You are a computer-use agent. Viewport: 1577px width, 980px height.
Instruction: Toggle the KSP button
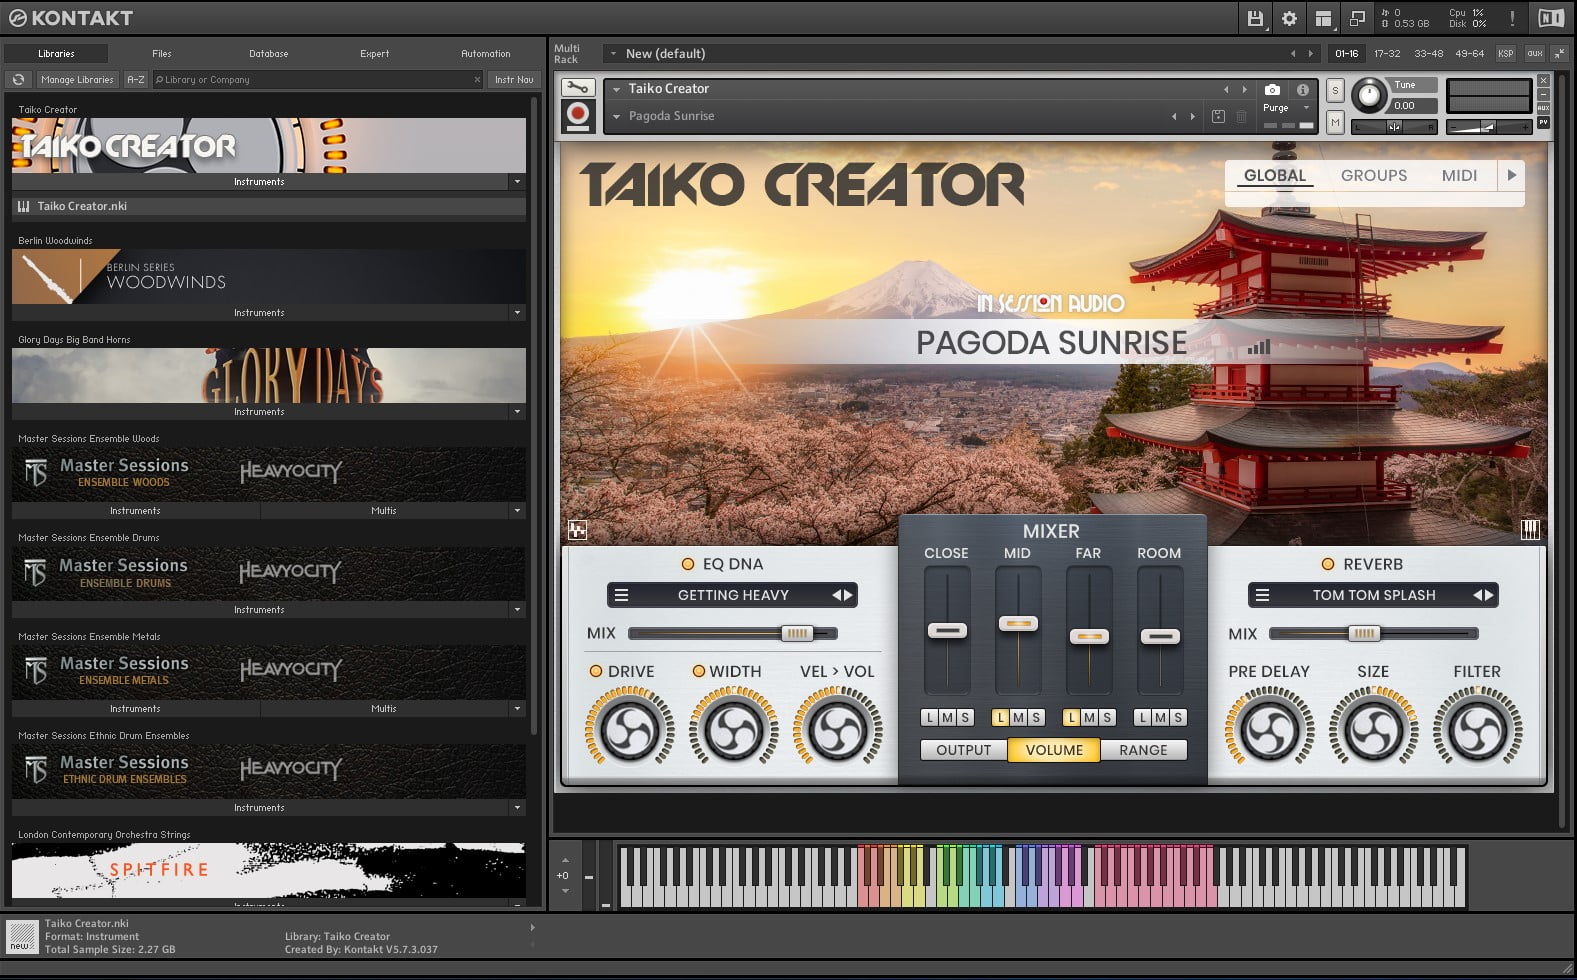click(1506, 53)
